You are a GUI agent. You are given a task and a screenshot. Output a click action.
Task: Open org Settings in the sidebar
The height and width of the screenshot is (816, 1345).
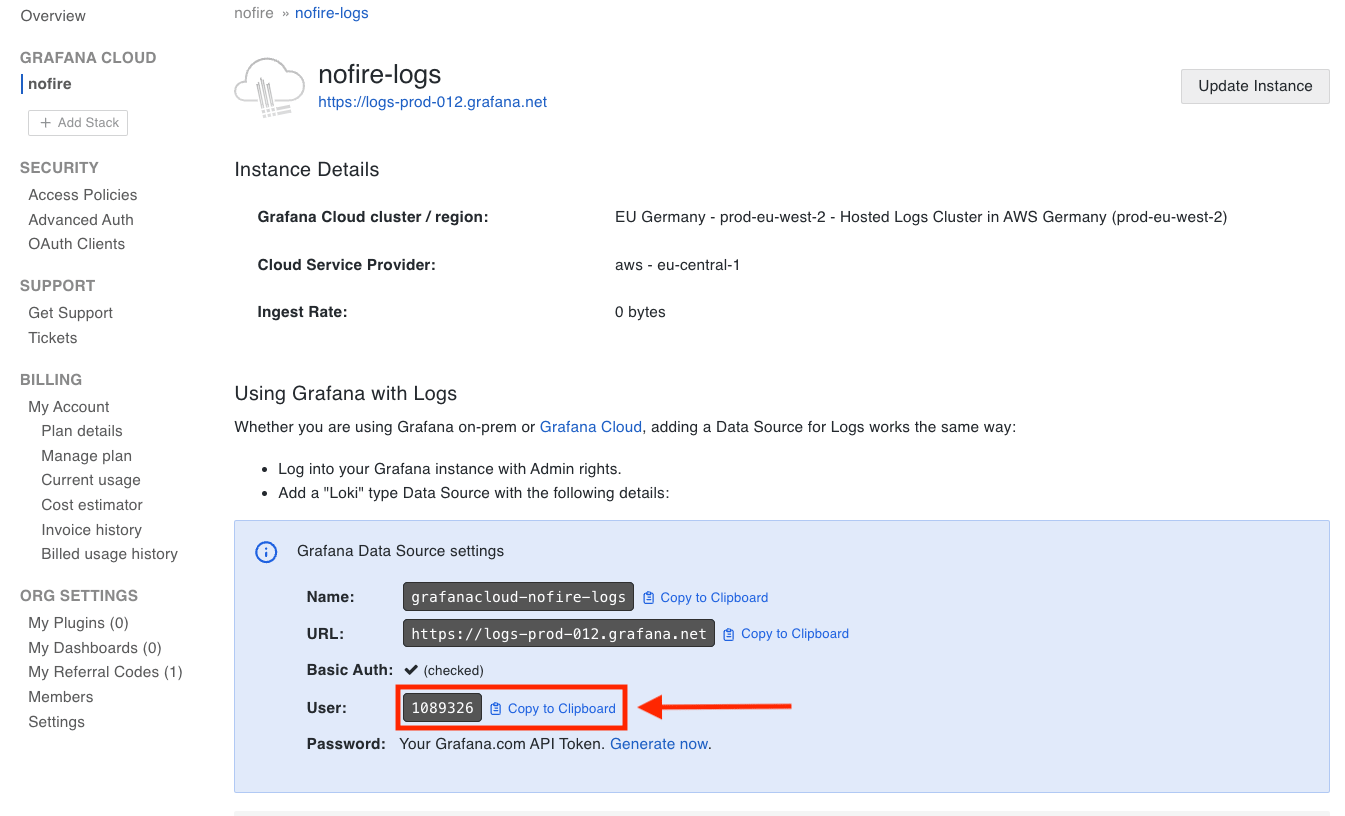click(57, 722)
